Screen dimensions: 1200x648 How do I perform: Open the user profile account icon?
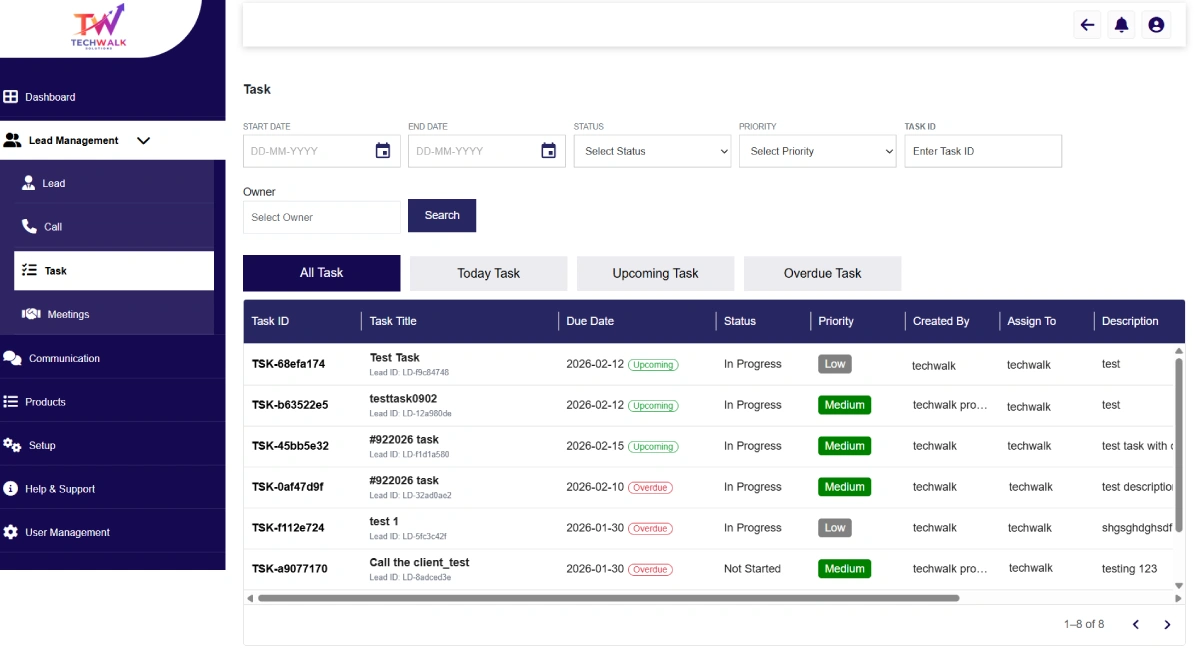[1156, 25]
